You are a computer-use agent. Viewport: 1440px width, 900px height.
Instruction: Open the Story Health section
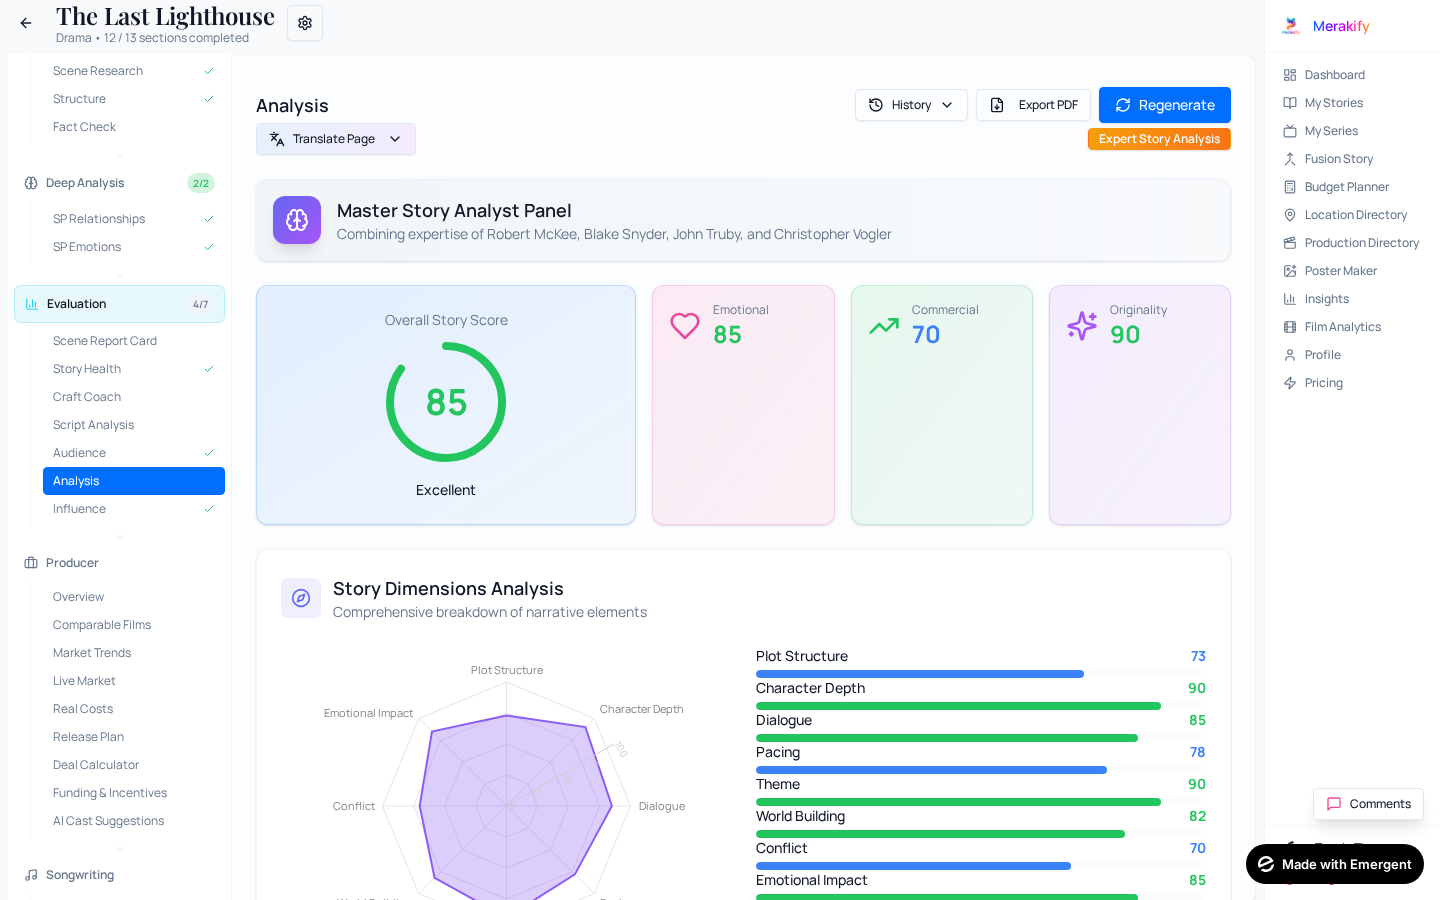tap(134, 369)
